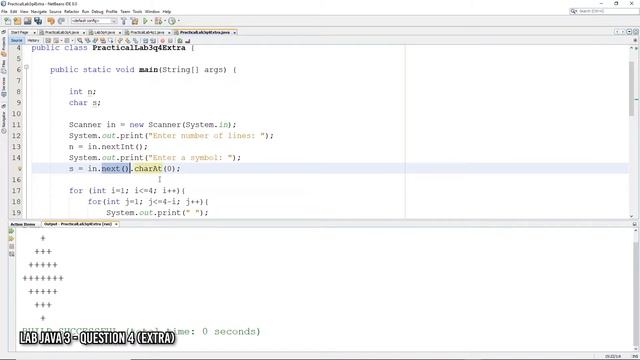Click the Open Project toolbar icon
Image resolution: width=640 pixels, height=360 pixels.
coord(27,21)
